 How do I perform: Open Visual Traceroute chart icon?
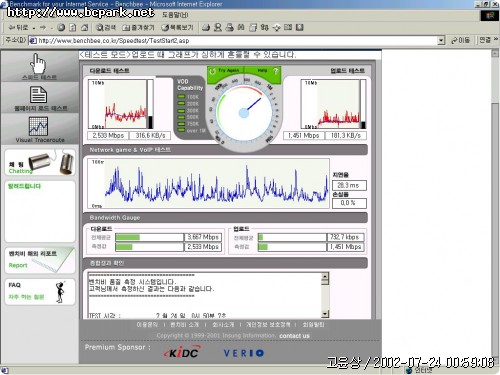click(x=39, y=129)
